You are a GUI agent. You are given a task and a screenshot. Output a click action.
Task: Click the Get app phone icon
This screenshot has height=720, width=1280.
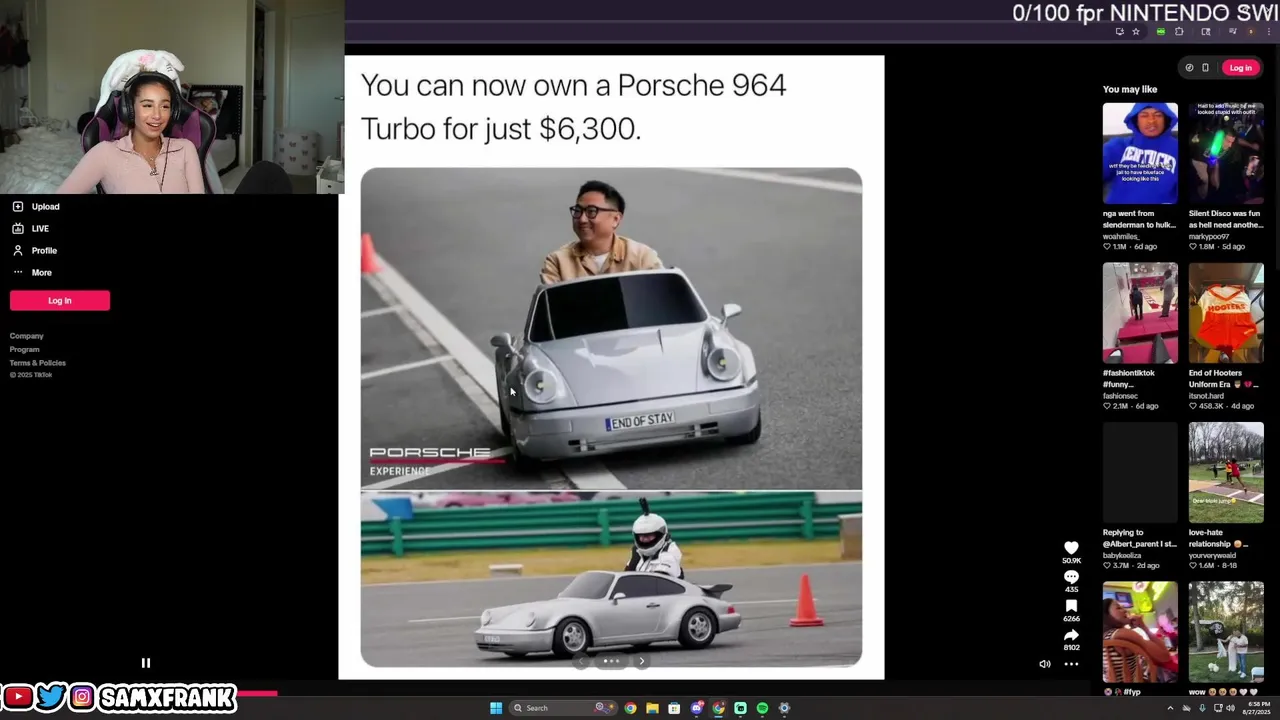[x=1205, y=67]
